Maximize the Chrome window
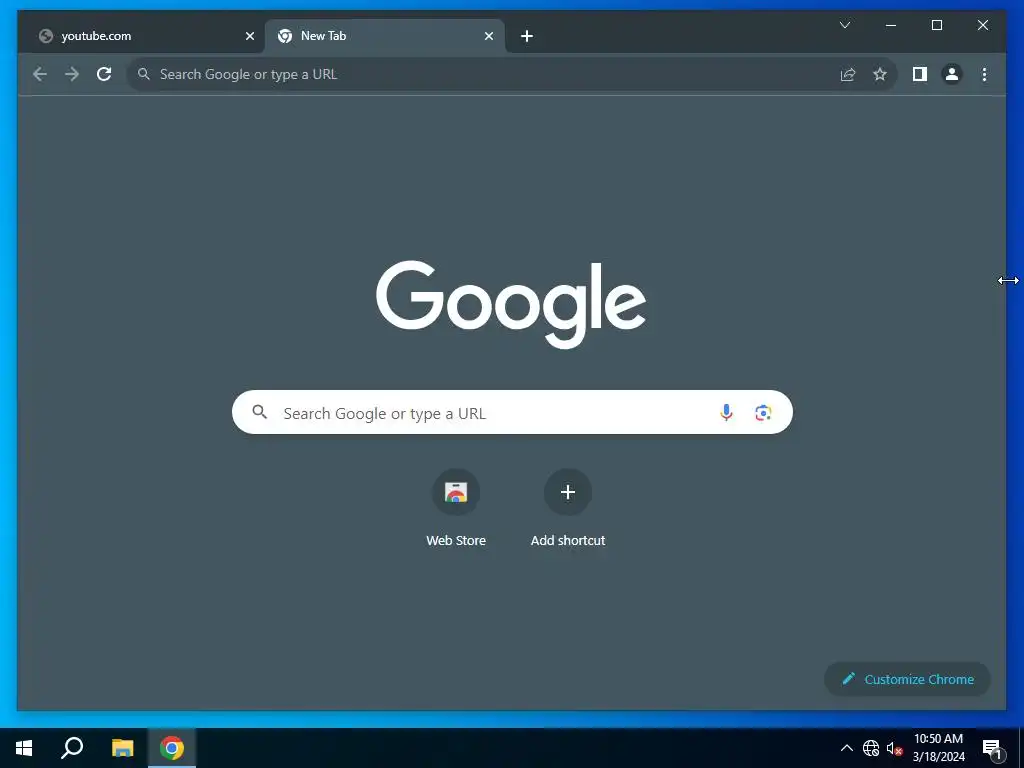The image size is (1024, 768). click(936, 25)
